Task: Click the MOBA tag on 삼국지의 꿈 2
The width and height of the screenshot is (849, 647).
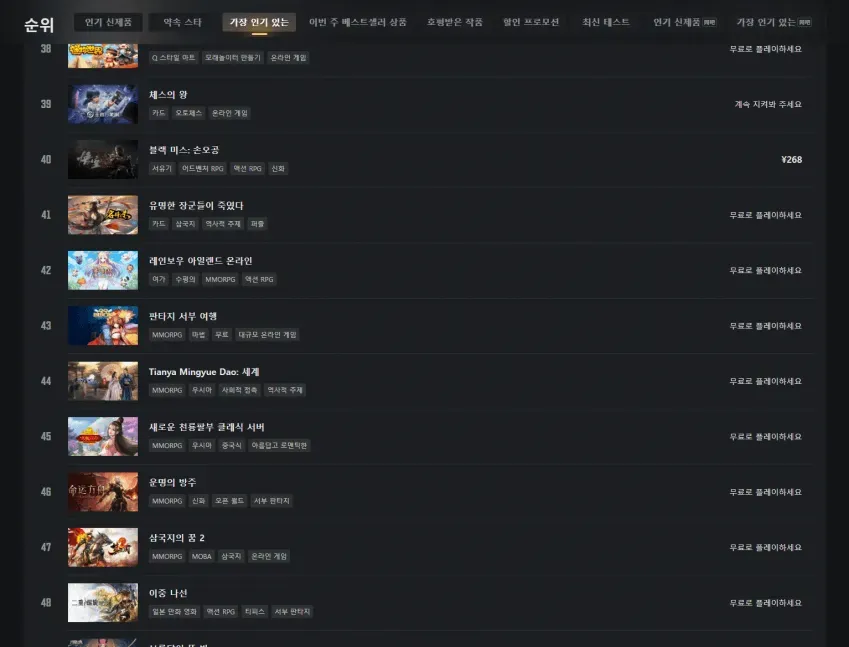Action: (201, 557)
